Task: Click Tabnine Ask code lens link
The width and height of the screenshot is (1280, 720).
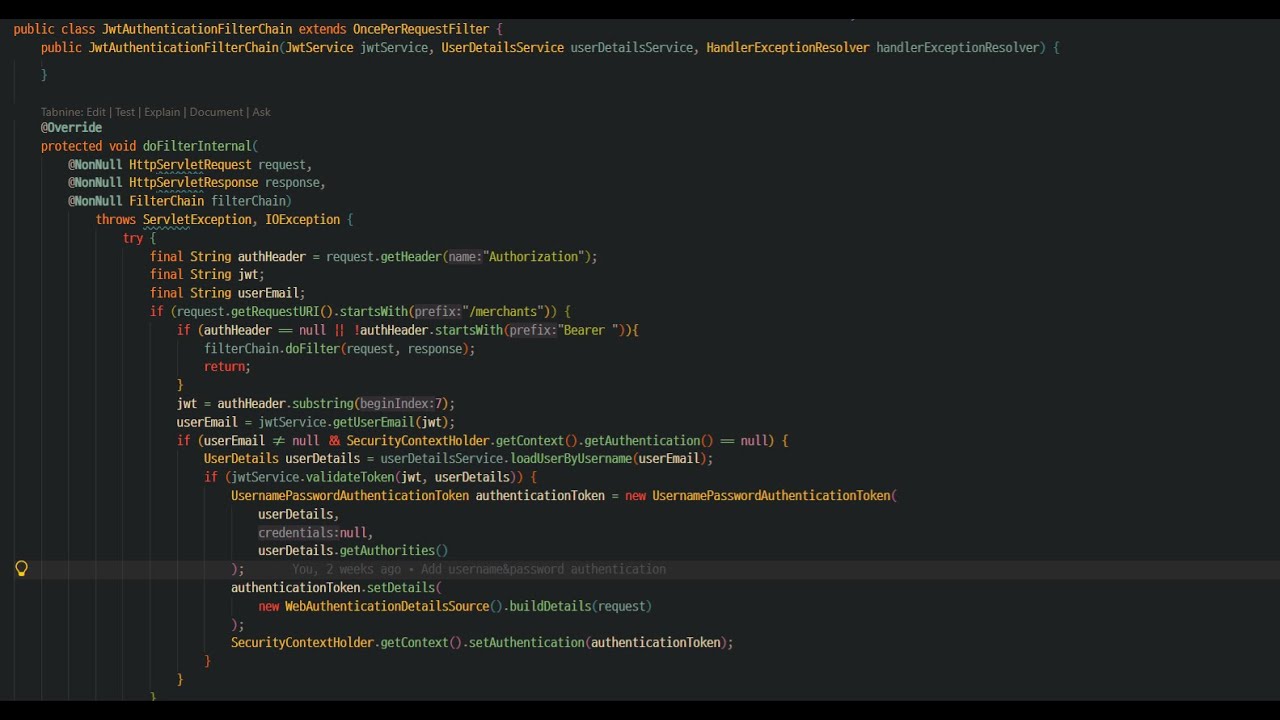Action: point(262,112)
